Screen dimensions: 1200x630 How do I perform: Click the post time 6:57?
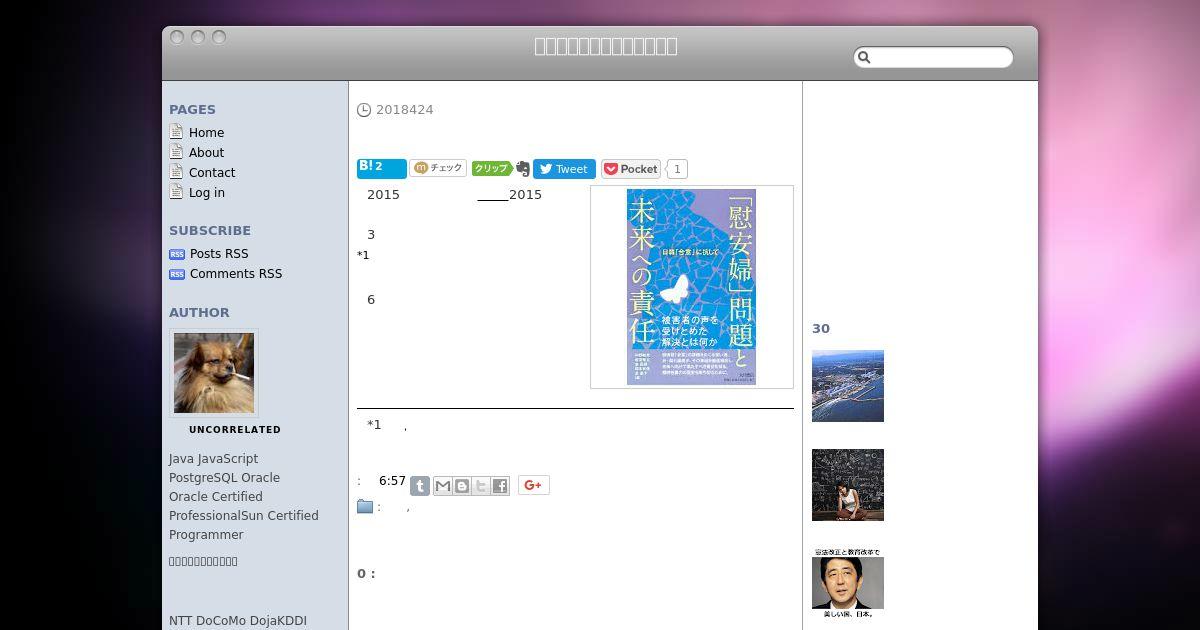tap(392, 481)
